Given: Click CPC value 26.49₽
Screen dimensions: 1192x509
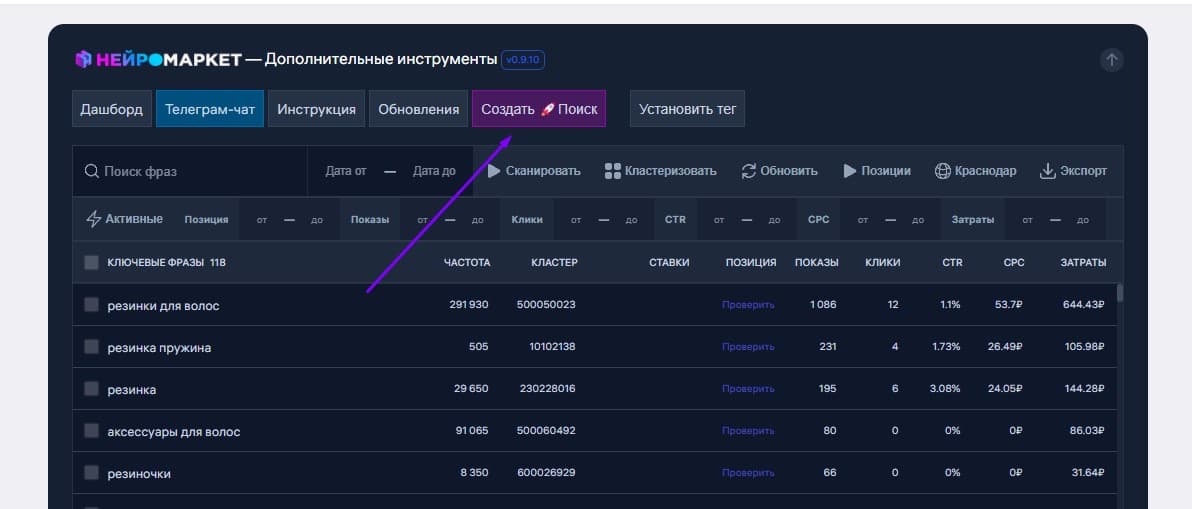Looking at the screenshot, I should (1007, 346).
